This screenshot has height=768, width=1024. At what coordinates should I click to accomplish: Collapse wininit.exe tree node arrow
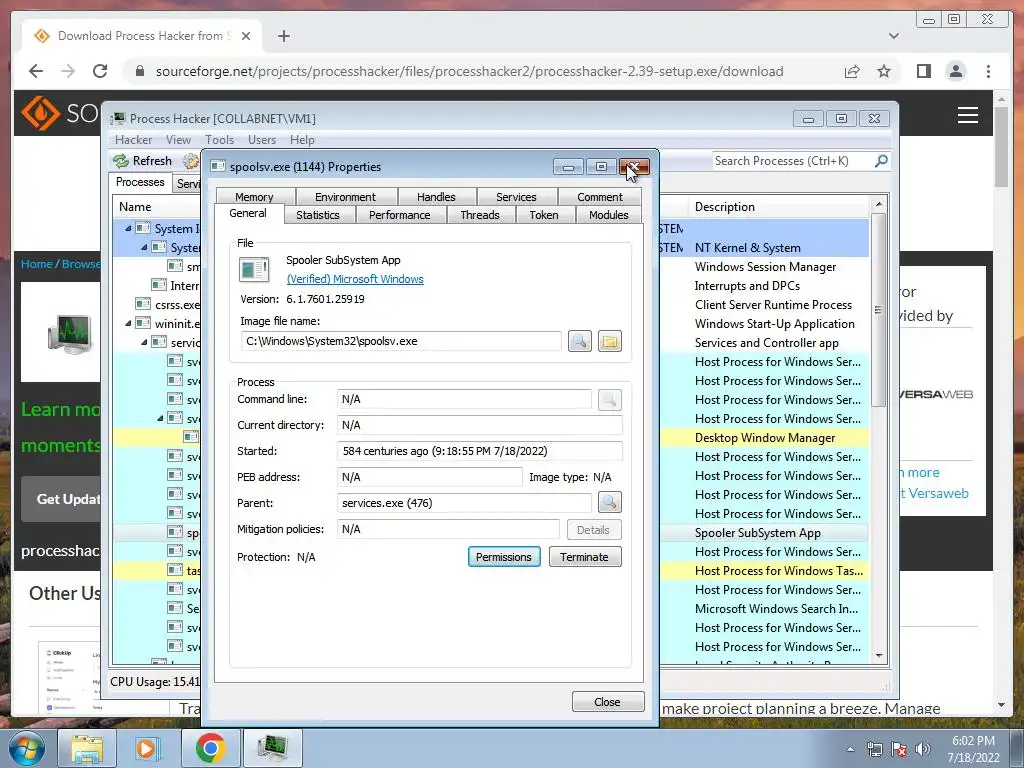click(x=128, y=323)
